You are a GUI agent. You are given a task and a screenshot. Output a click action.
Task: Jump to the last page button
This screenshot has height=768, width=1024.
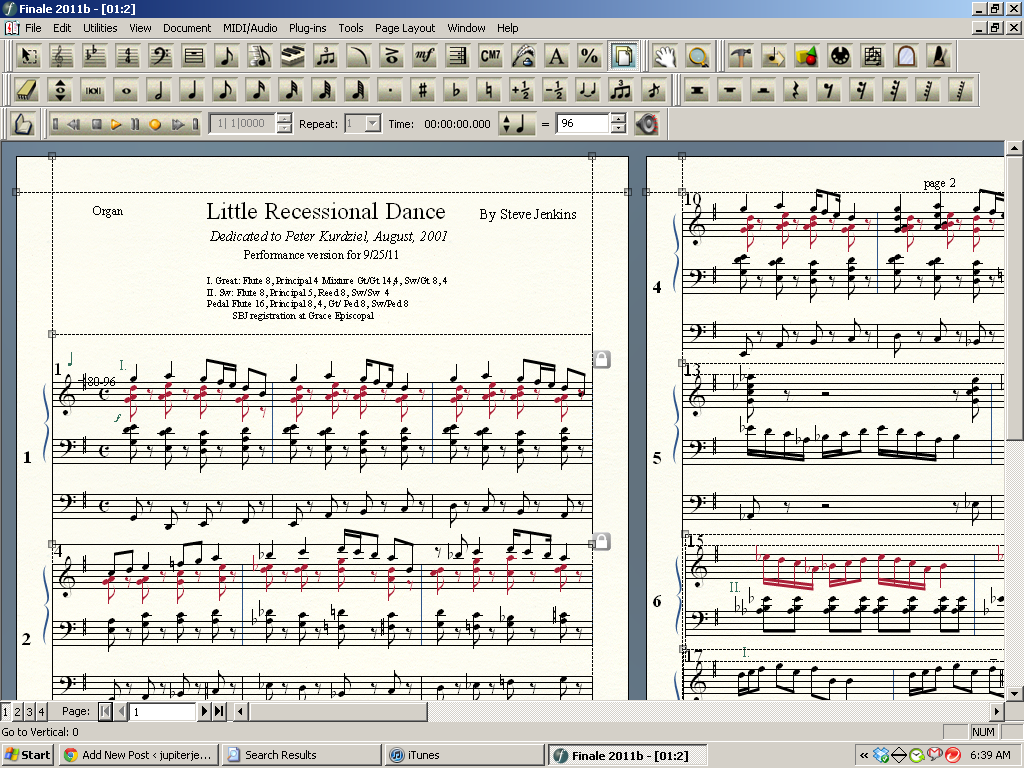tap(219, 711)
